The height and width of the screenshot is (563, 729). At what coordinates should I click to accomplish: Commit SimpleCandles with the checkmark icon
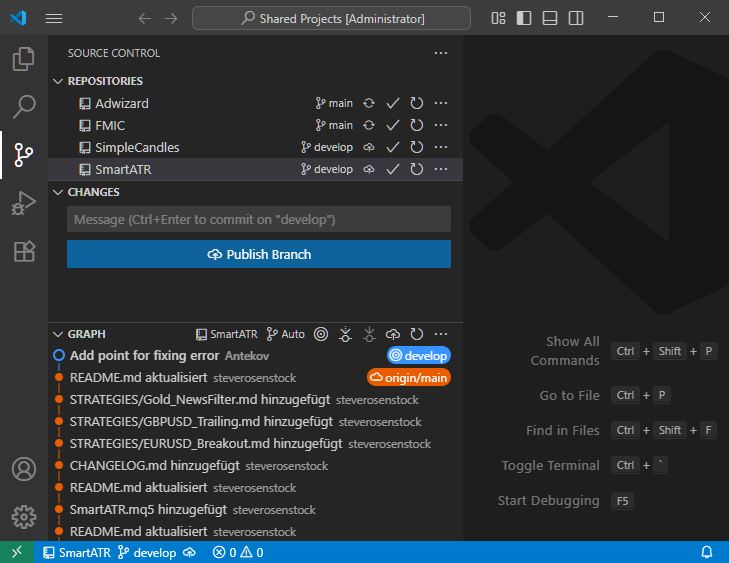pyautogui.click(x=393, y=147)
